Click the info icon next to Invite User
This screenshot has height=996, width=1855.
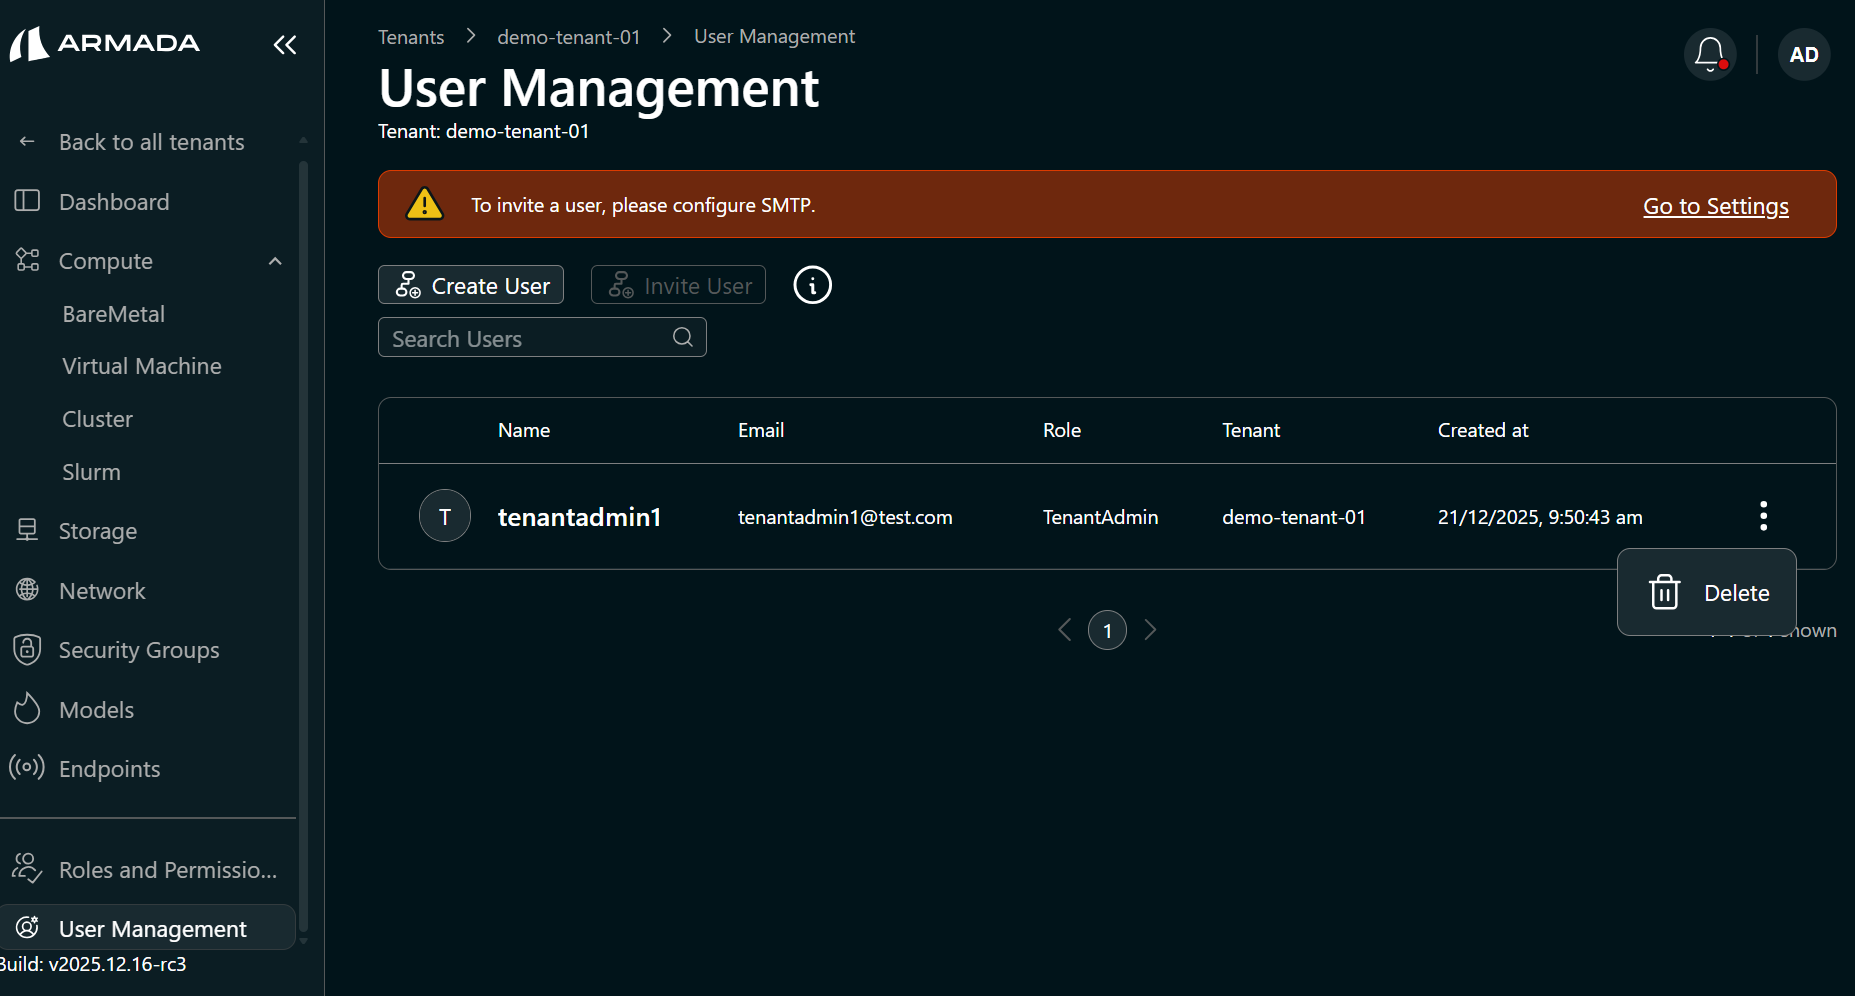[x=811, y=285]
